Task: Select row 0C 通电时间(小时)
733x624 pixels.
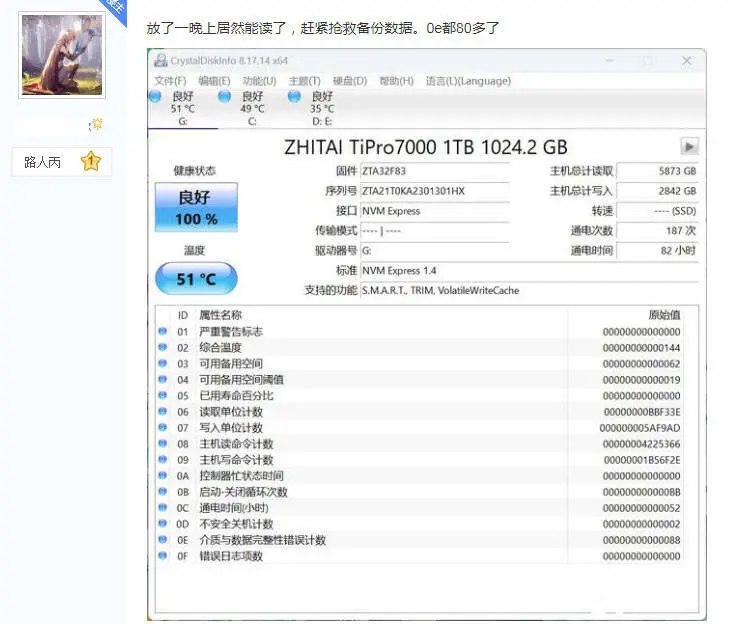Action: 419,508
